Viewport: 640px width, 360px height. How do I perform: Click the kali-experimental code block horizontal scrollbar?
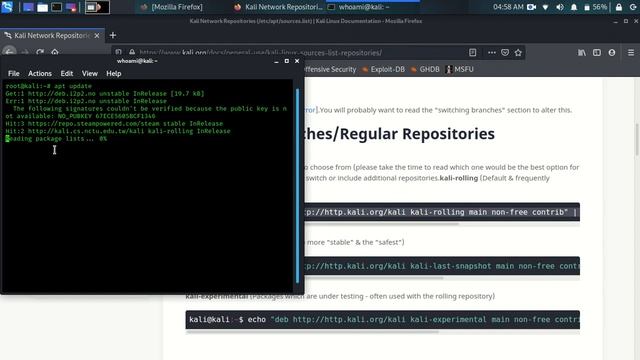coord(312,332)
